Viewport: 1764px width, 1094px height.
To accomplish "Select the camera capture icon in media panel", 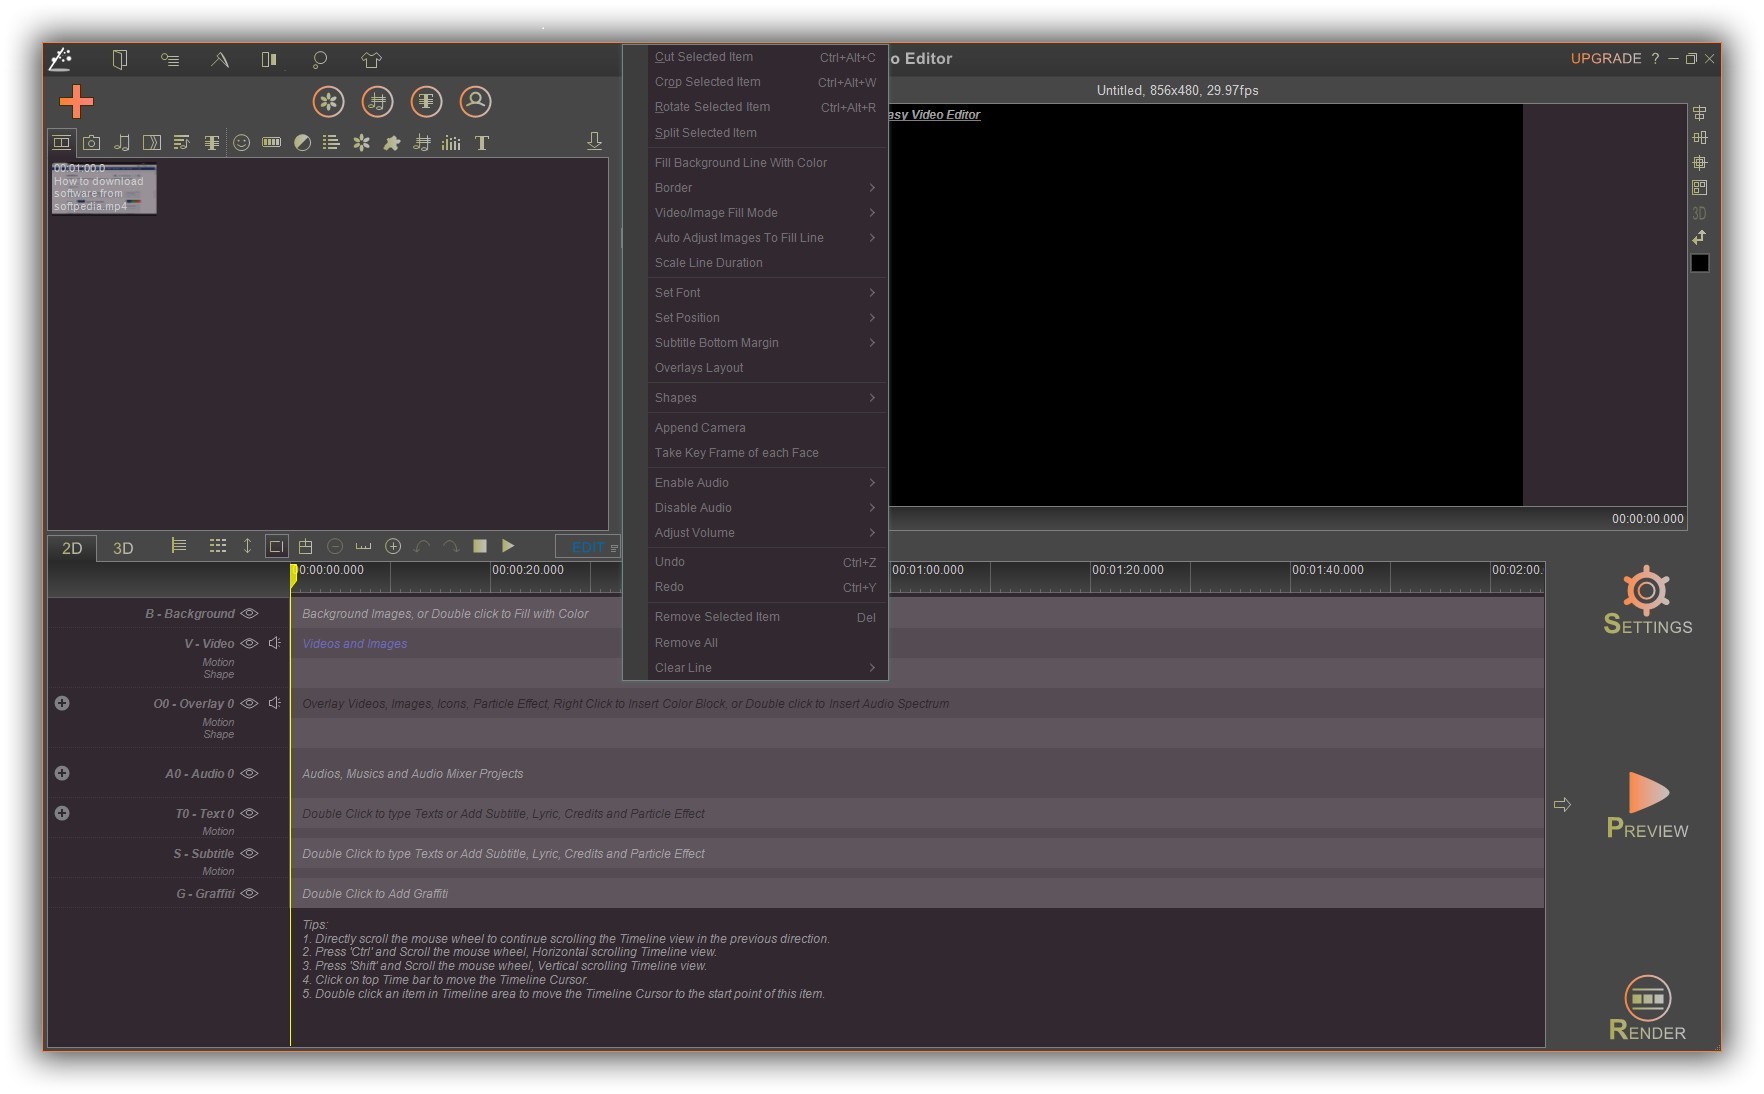I will [91, 142].
